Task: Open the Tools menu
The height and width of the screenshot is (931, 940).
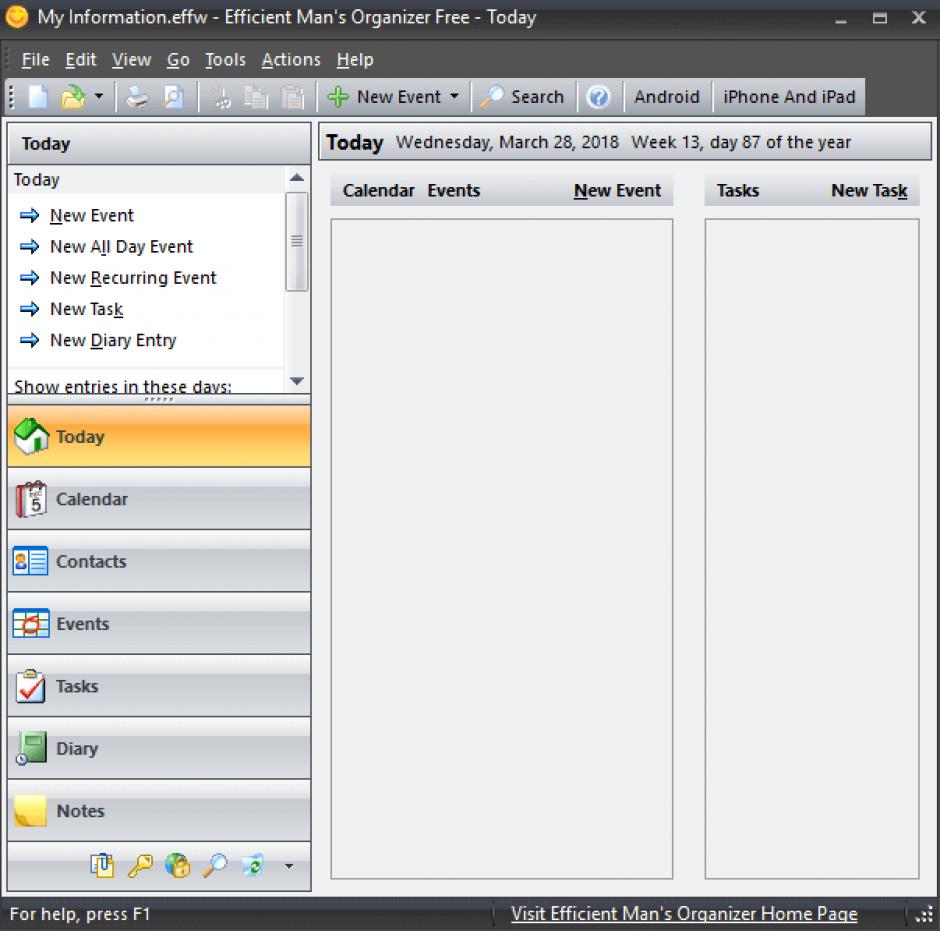Action: point(225,59)
